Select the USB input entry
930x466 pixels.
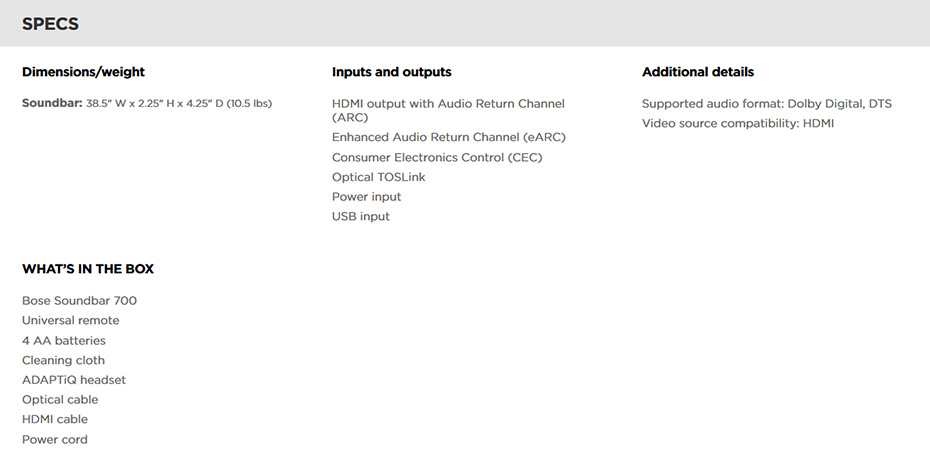[361, 216]
